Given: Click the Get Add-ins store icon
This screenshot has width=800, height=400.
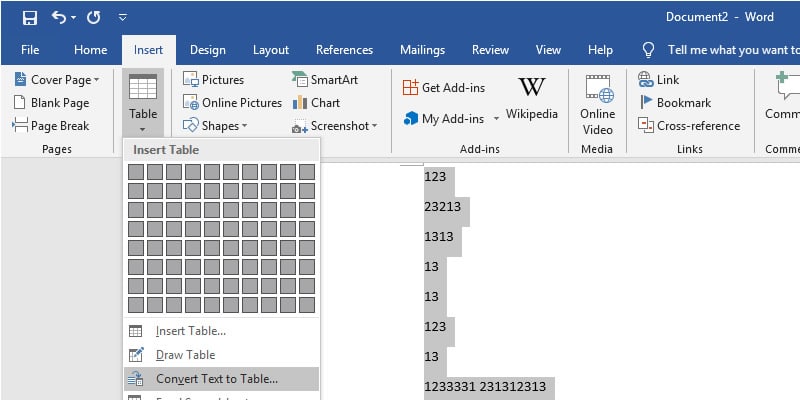Looking at the screenshot, I should click(410, 88).
